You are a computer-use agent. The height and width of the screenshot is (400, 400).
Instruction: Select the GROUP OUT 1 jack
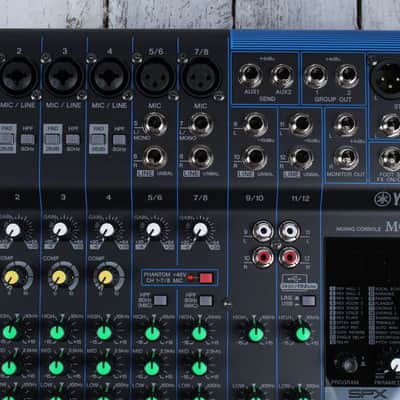click(x=316, y=75)
